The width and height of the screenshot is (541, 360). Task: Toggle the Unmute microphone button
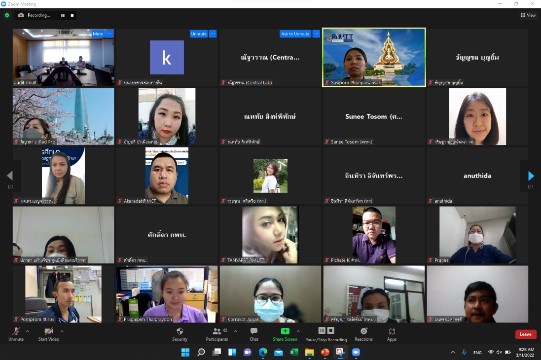[16, 331]
